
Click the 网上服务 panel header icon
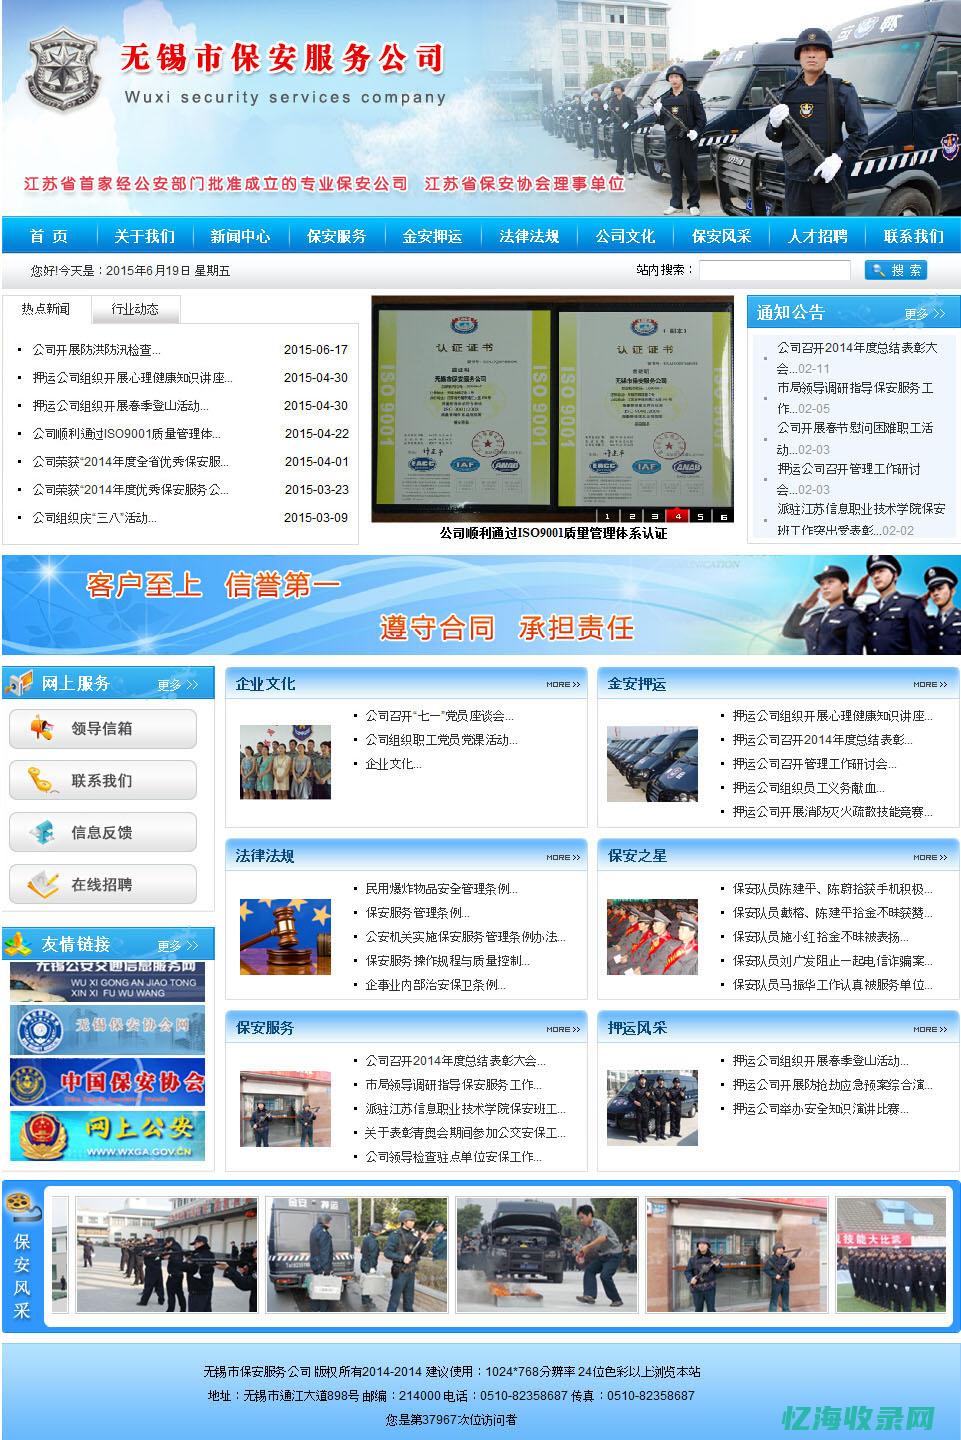pyautogui.click(x=19, y=683)
